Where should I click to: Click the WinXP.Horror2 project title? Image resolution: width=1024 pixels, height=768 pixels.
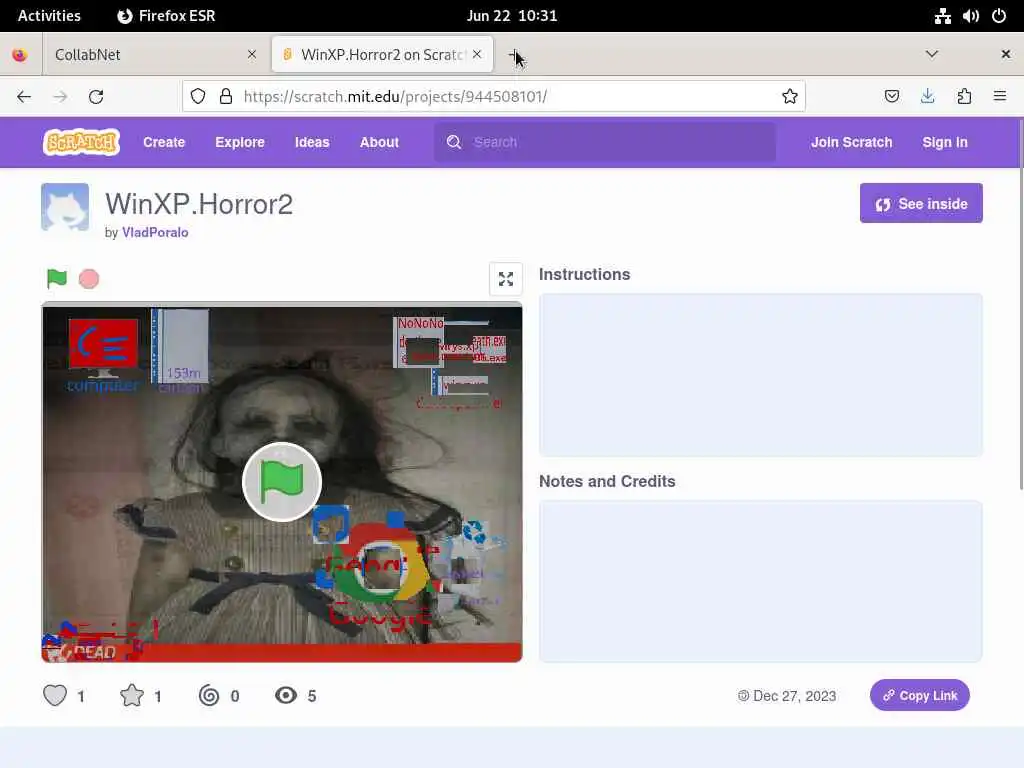(x=199, y=204)
